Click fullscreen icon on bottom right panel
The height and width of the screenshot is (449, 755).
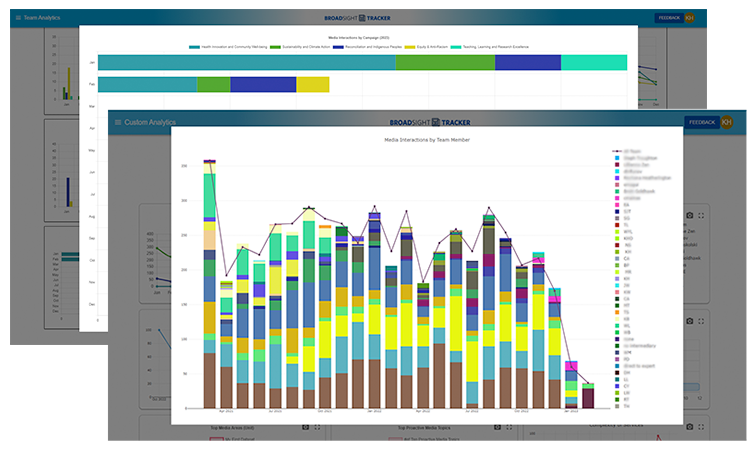click(701, 427)
